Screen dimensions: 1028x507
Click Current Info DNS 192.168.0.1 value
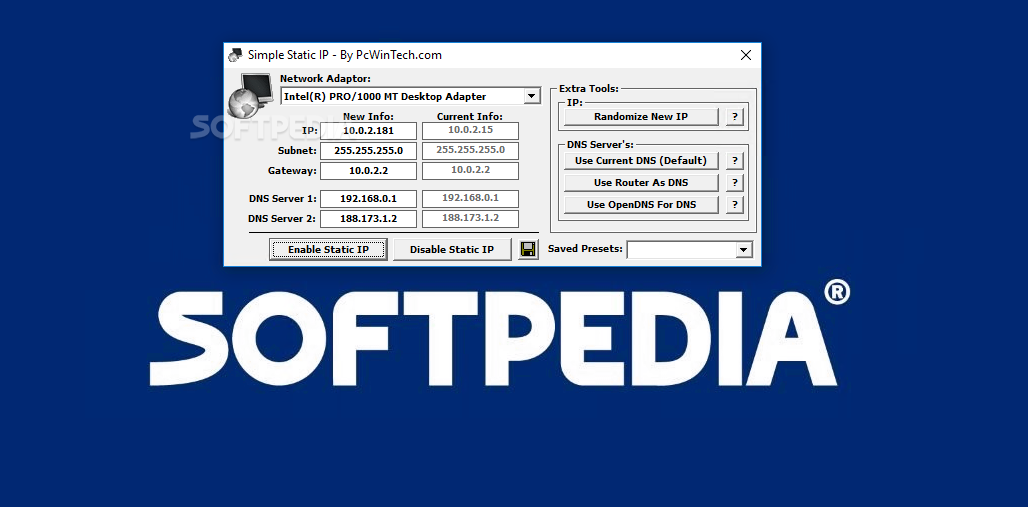pos(470,198)
